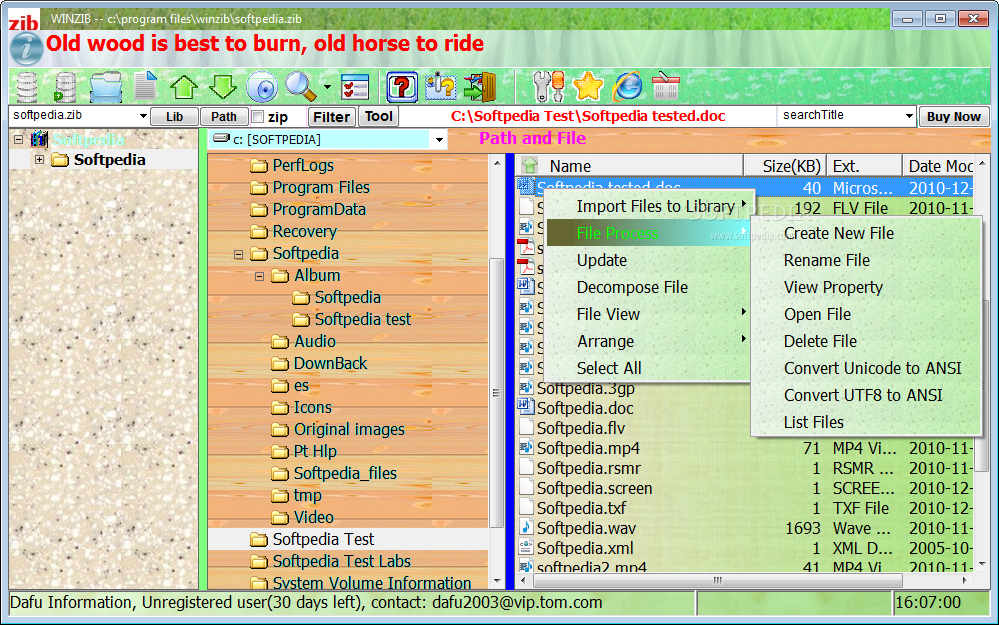Open help with the red question mark icon
Screen dimensions: 999x625
[x=402, y=87]
